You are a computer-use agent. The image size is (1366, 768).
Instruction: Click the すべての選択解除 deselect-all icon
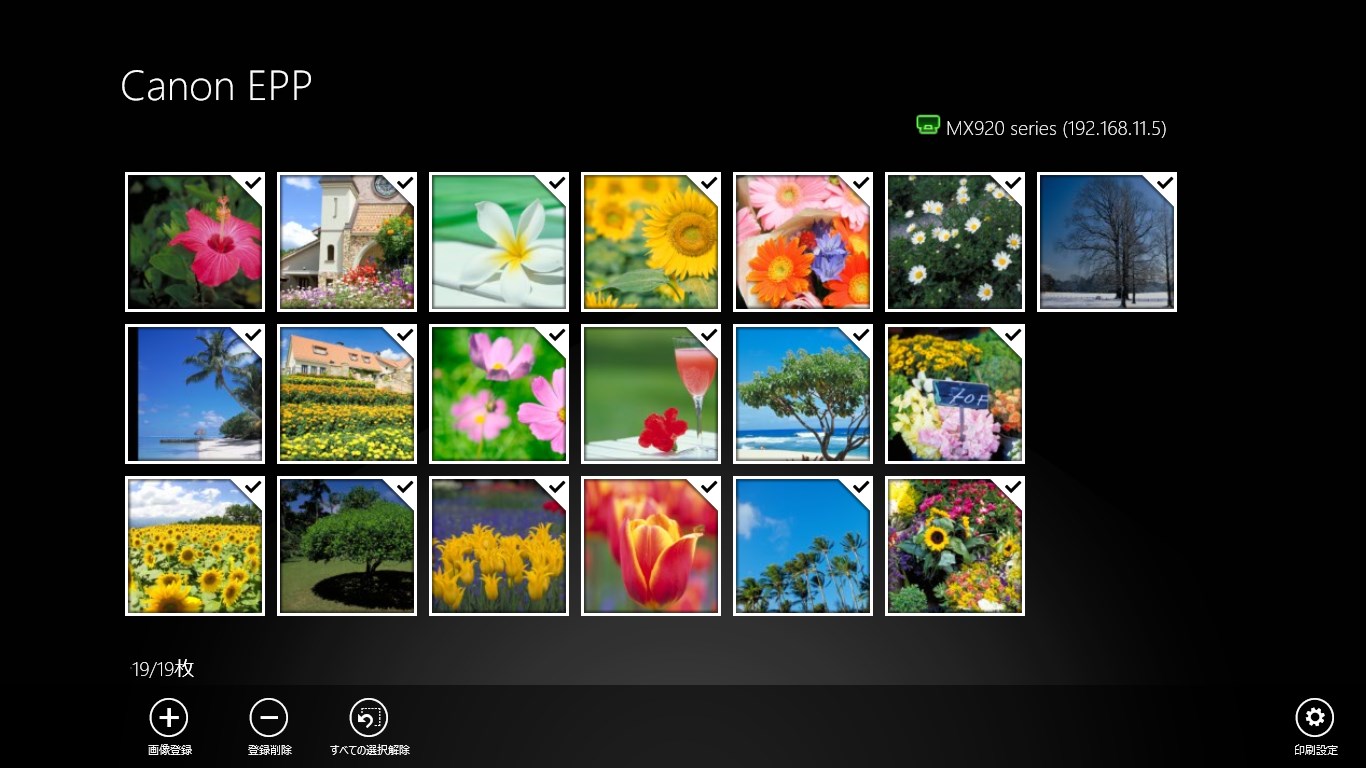369,717
